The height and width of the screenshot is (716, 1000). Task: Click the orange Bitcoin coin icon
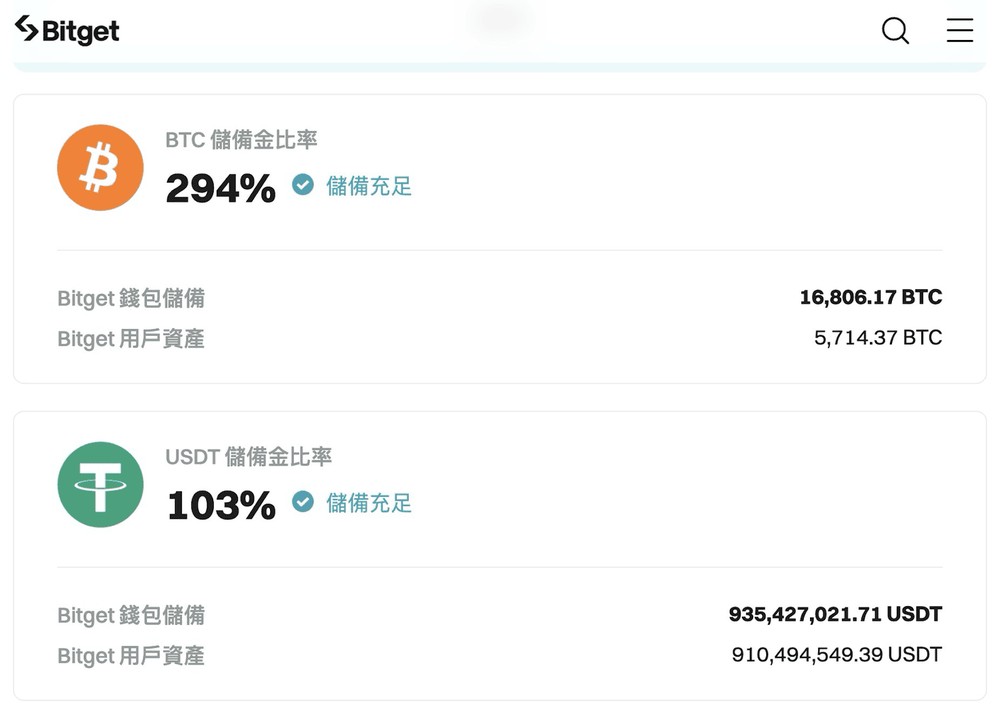pos(100,167)
